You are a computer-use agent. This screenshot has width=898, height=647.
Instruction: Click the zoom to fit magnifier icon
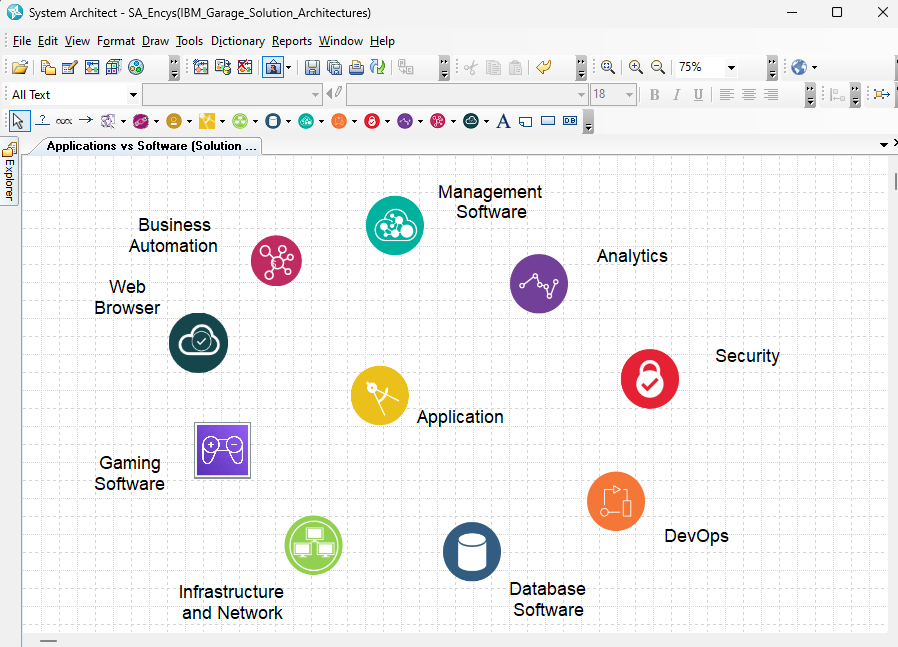pos(608,68)
